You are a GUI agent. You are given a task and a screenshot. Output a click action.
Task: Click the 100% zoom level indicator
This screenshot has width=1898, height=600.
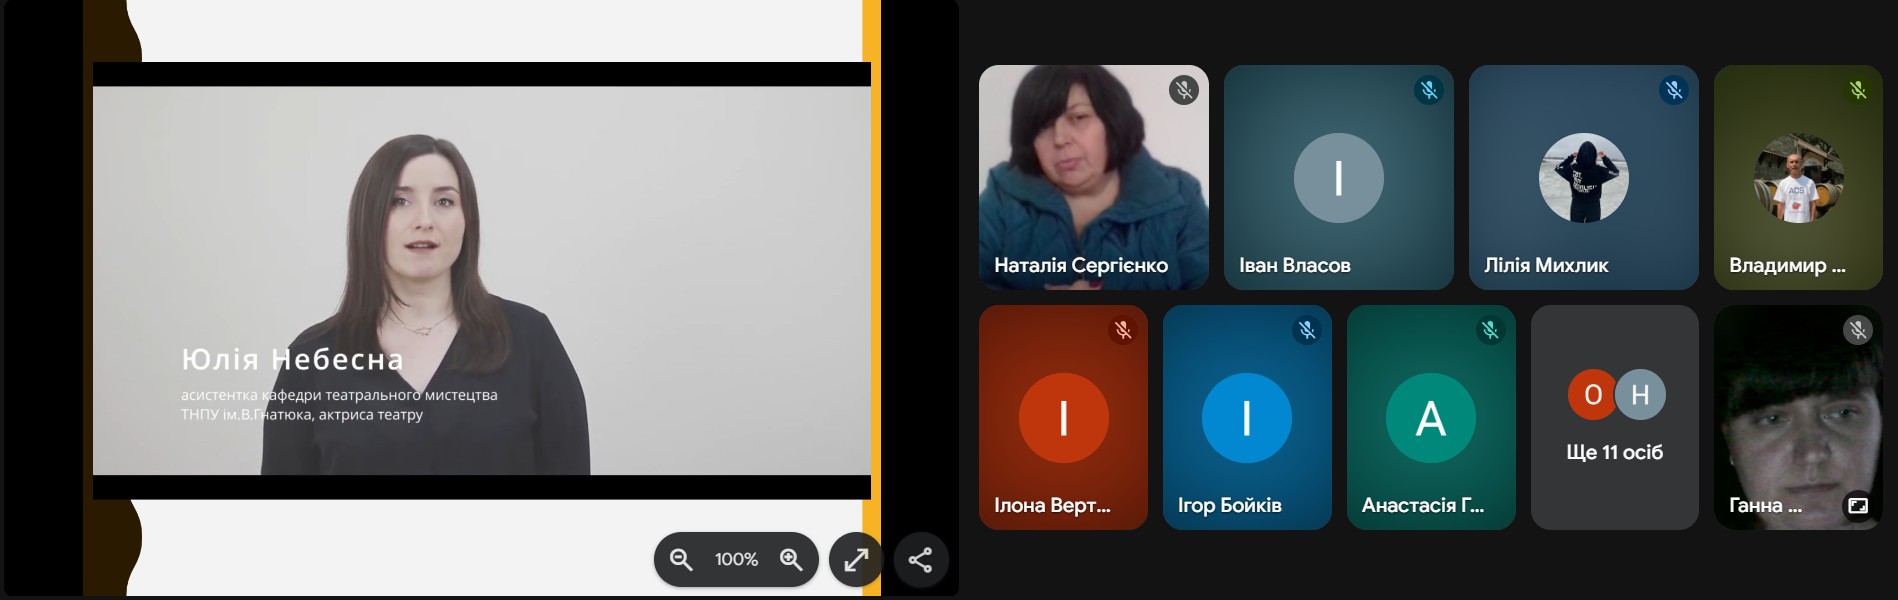click(736, 560)
